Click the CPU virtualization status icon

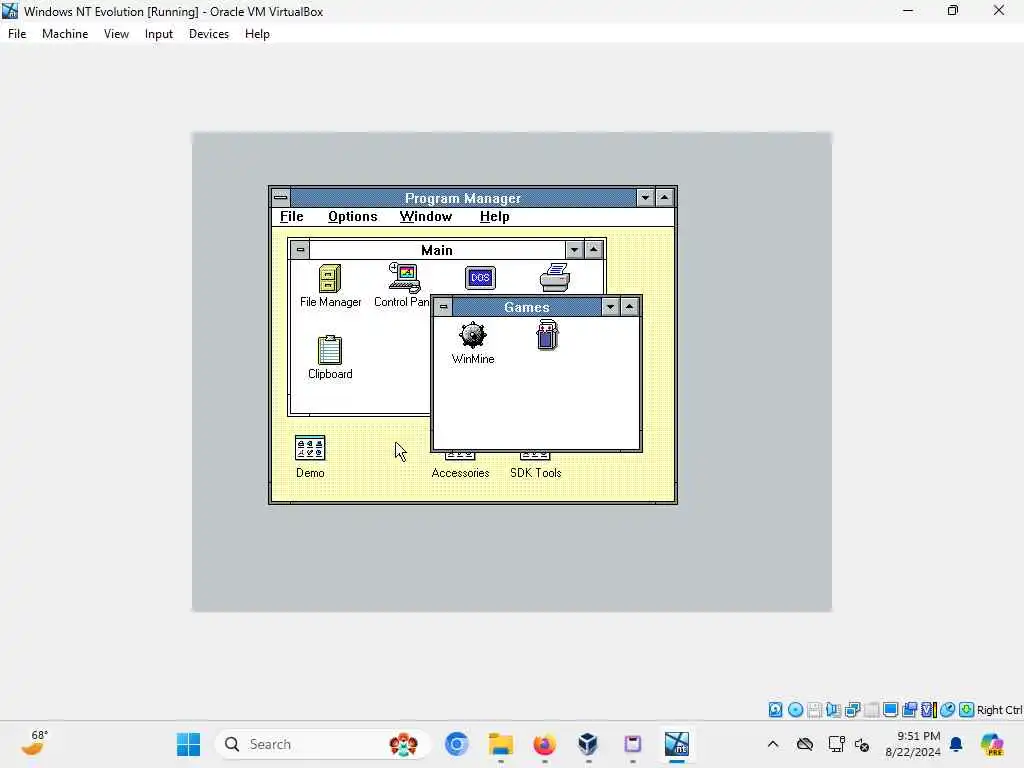coord(928,709)
